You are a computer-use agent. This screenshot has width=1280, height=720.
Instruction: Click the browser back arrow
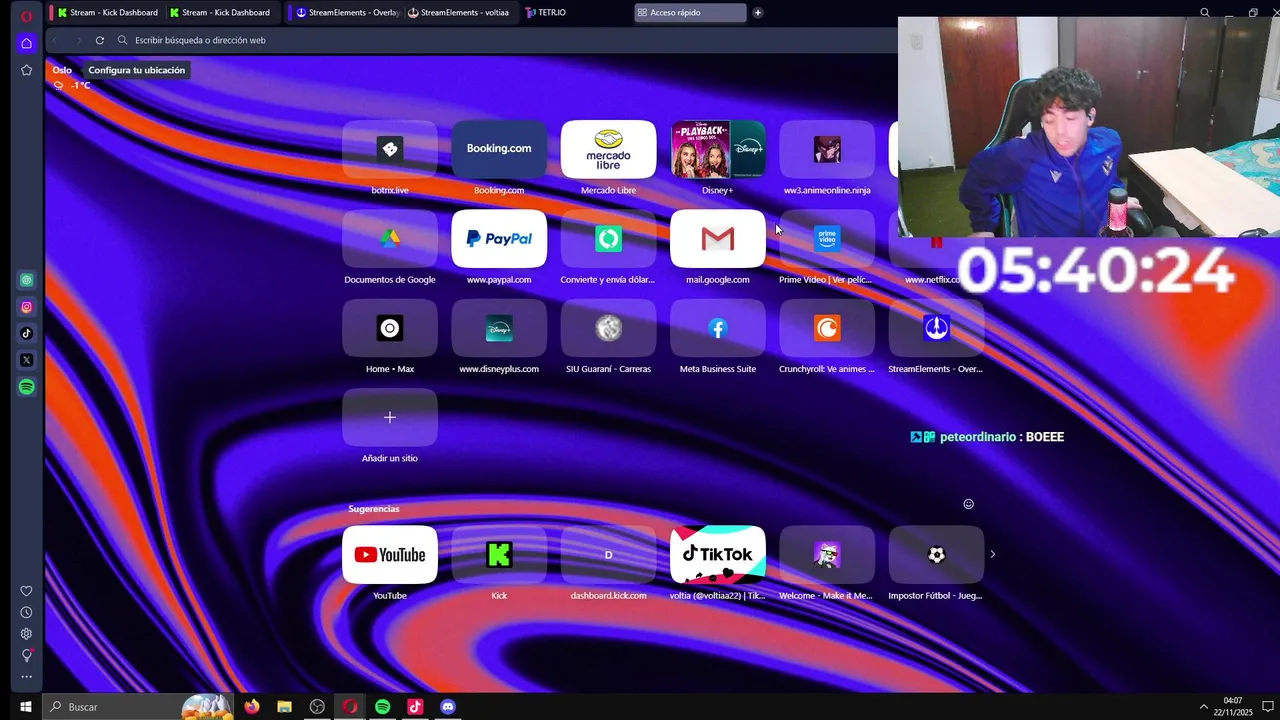55,40
